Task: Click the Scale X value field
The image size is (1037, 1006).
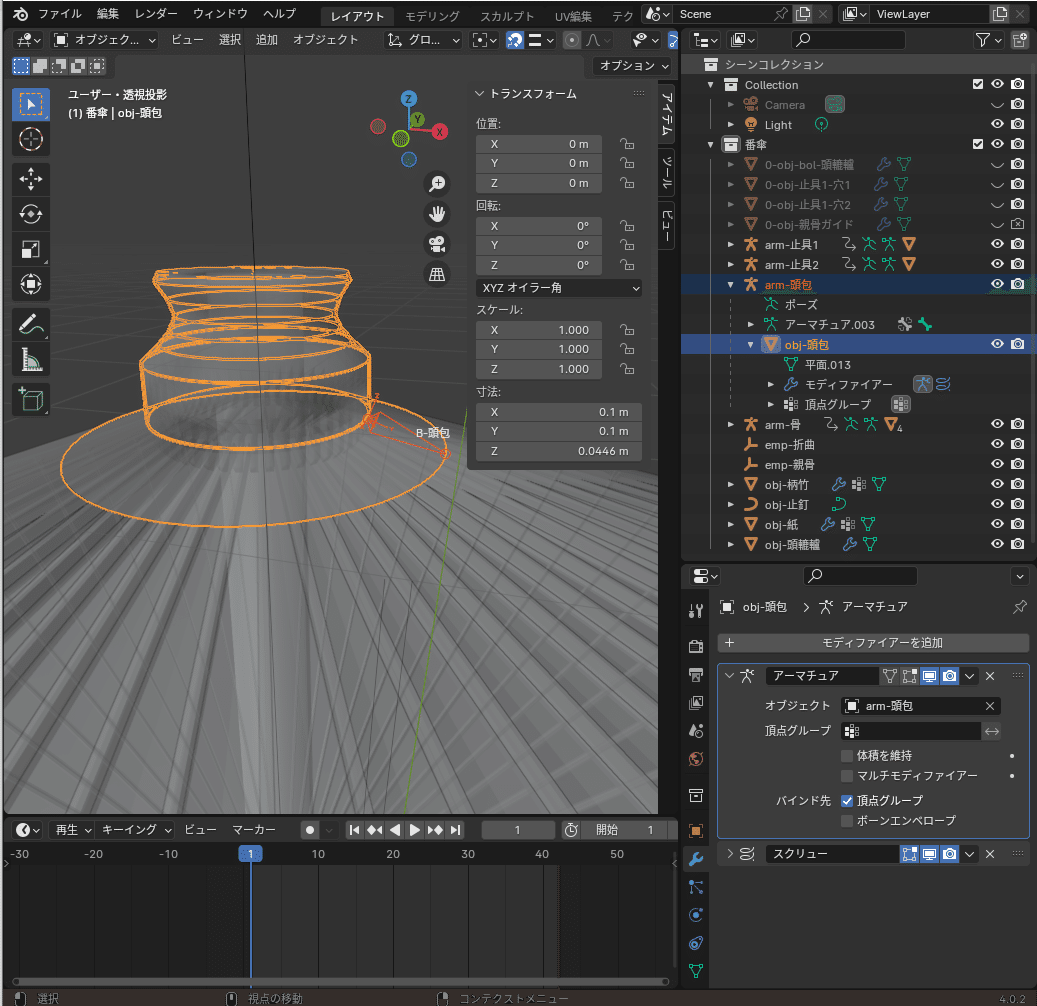Action: point(539,330)
